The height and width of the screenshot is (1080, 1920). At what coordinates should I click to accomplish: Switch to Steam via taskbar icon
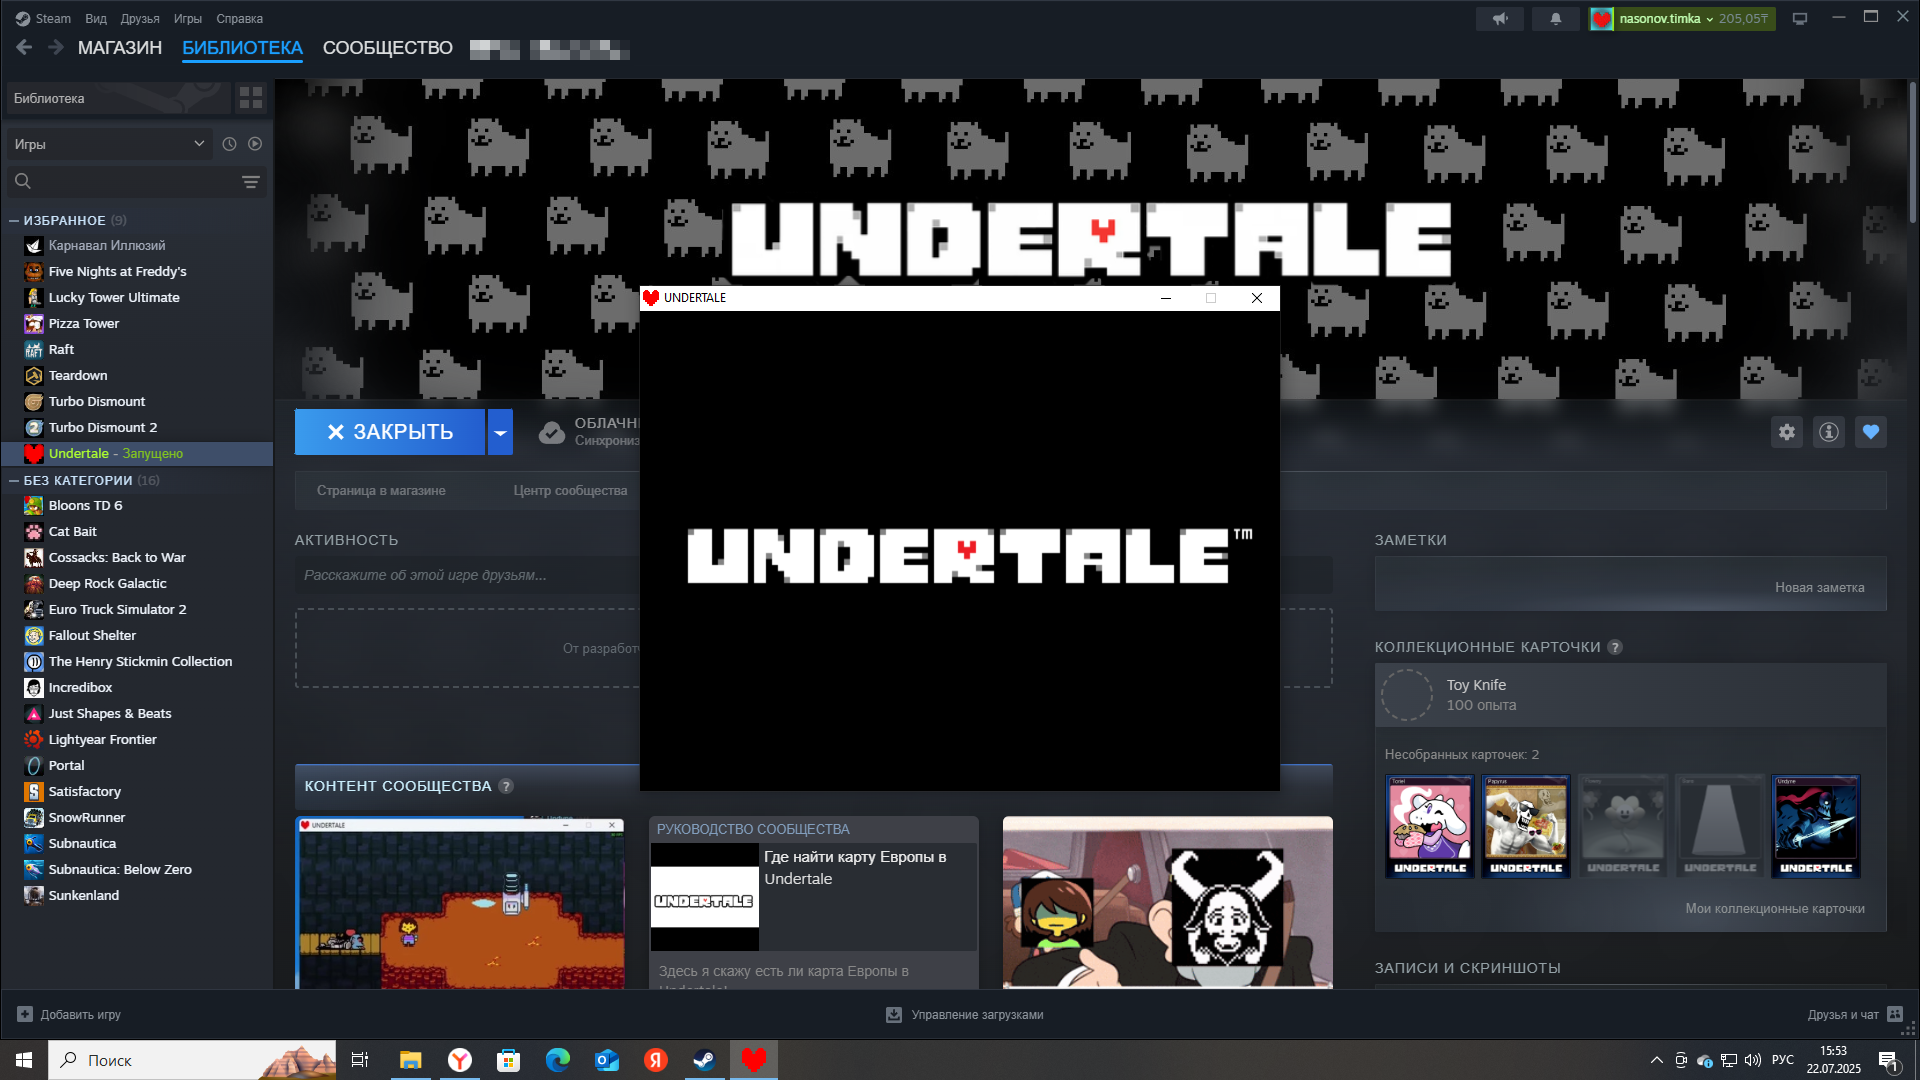point(704,1060)
